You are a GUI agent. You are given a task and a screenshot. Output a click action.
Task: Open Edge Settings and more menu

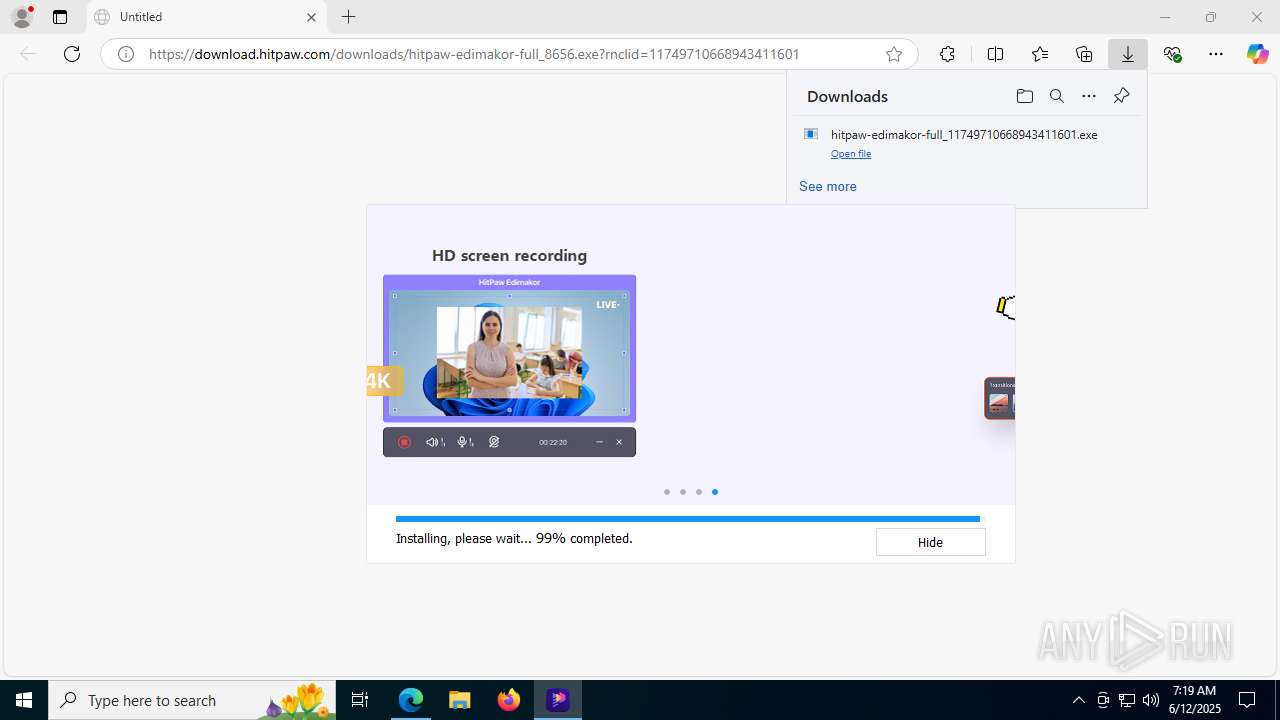[1216, 54]
